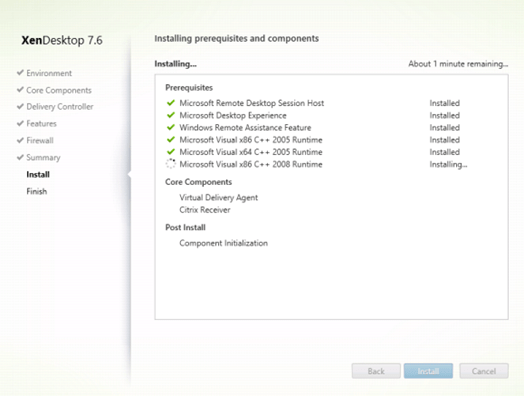Click the Prerequisites section heading

[189, 88]
